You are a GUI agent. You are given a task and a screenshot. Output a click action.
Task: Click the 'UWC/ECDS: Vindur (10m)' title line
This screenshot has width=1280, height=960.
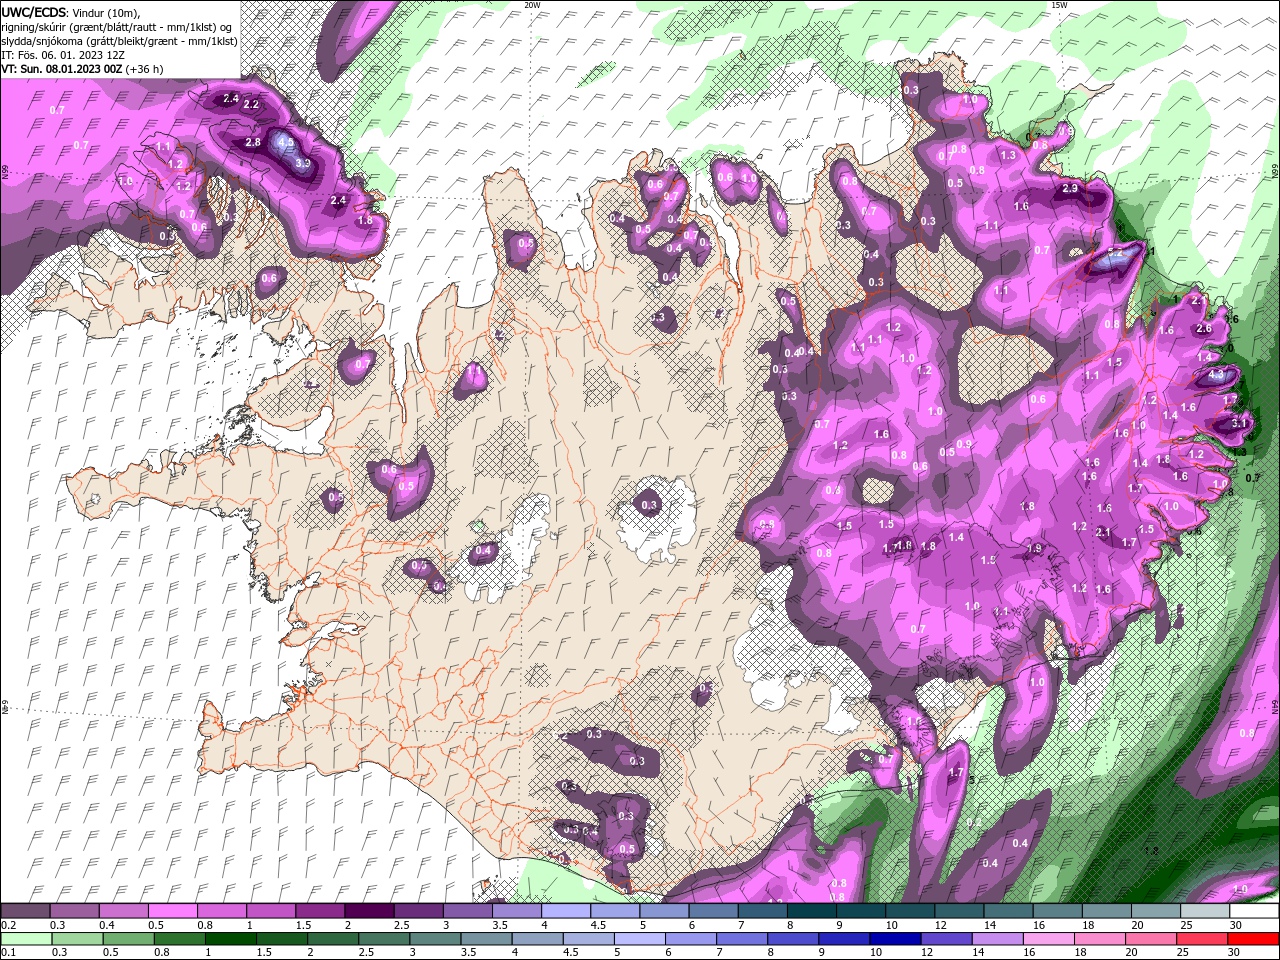pos(71,12)
